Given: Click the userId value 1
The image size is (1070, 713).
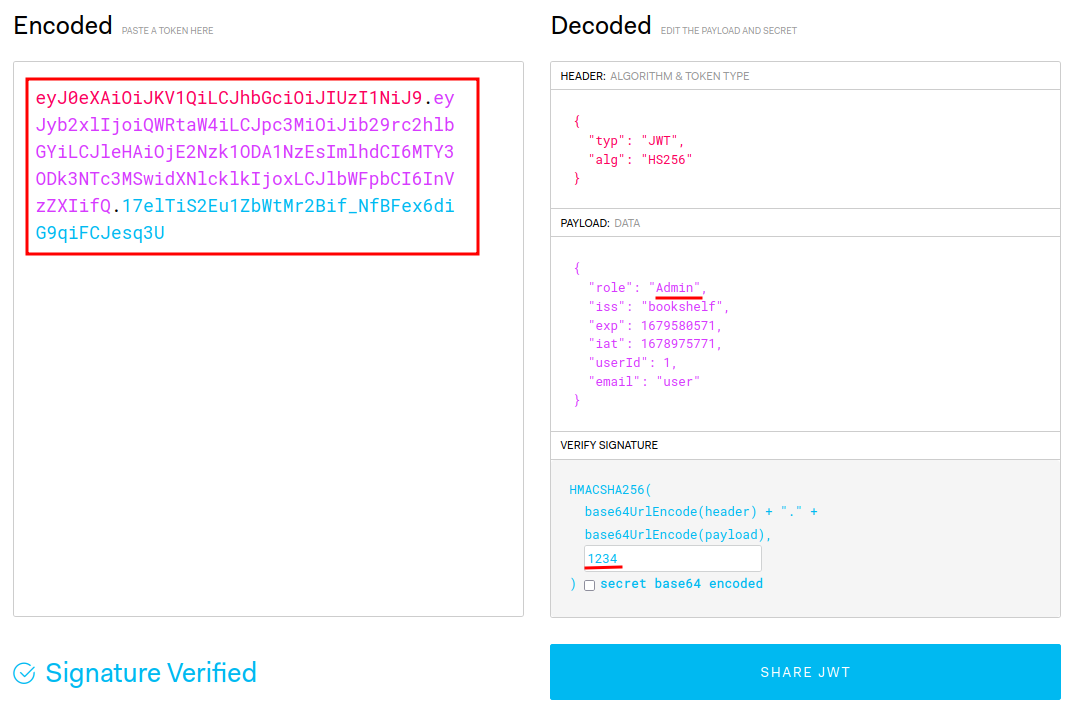Looking at the screenshot, I should (x=667, y=363).
